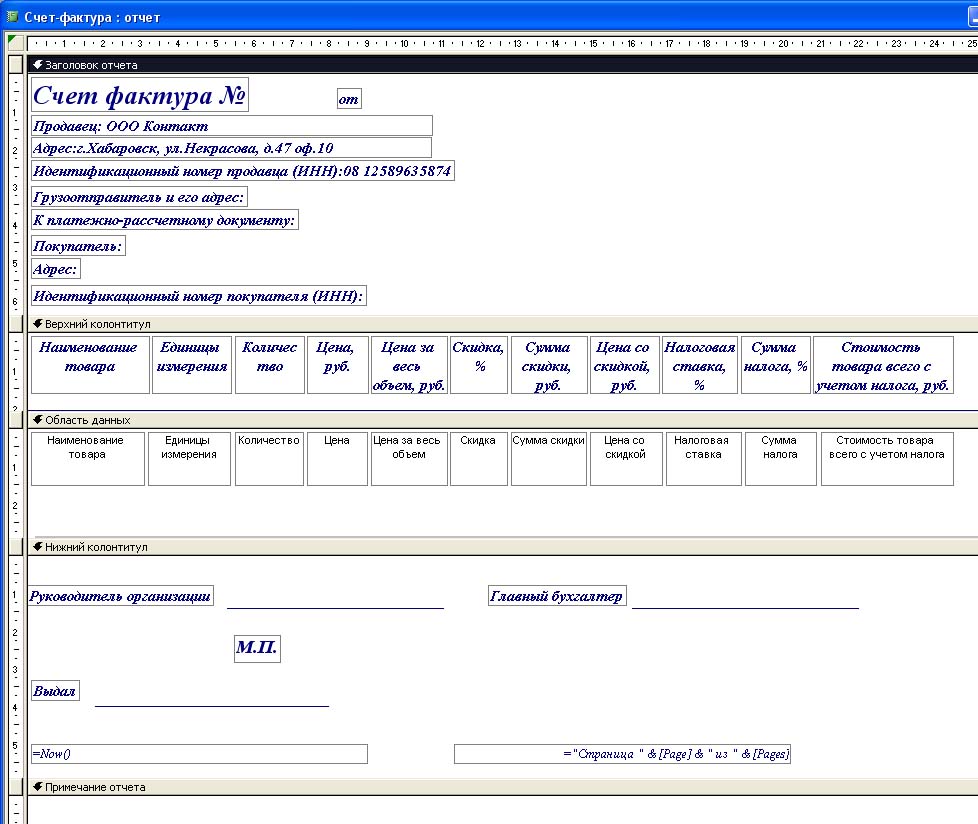Select the 'Грузоотправитель и его адрес:' label
The image size is (978, 824).
pos(139,197)
